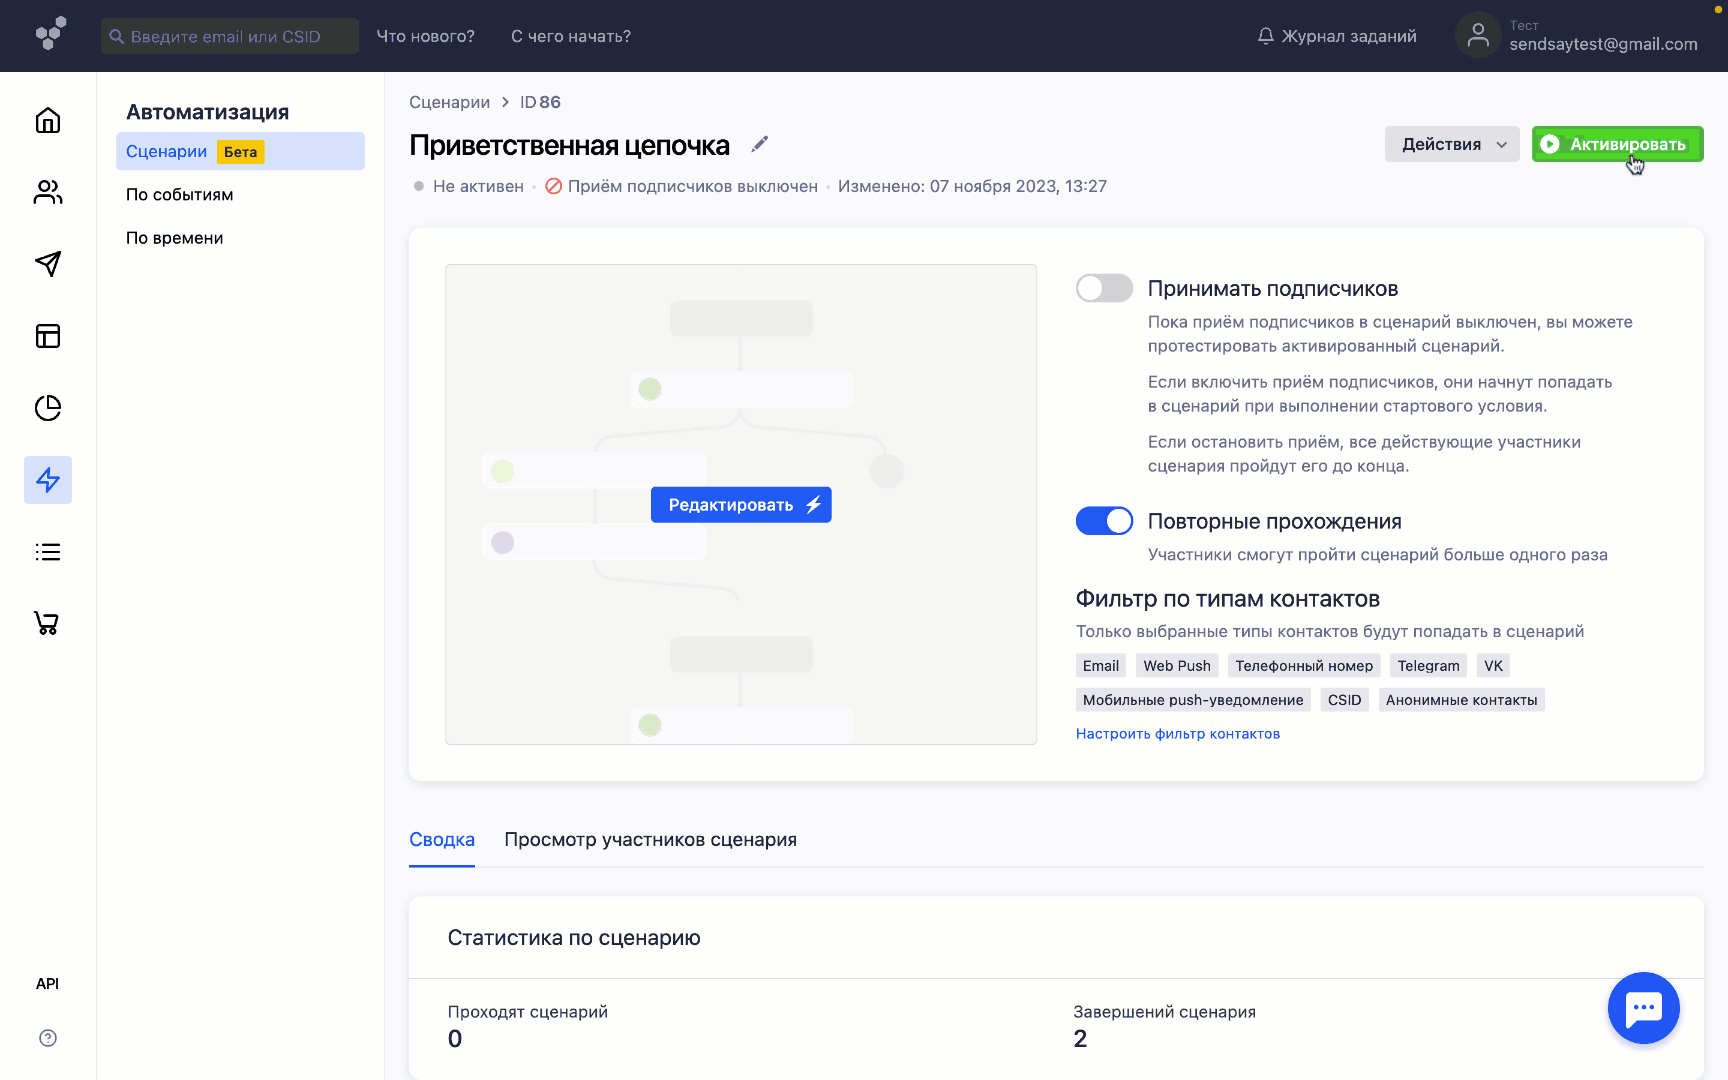Open the home dashboard icon
This screenshot has height=1080, width=1728.
coord(47,120)
